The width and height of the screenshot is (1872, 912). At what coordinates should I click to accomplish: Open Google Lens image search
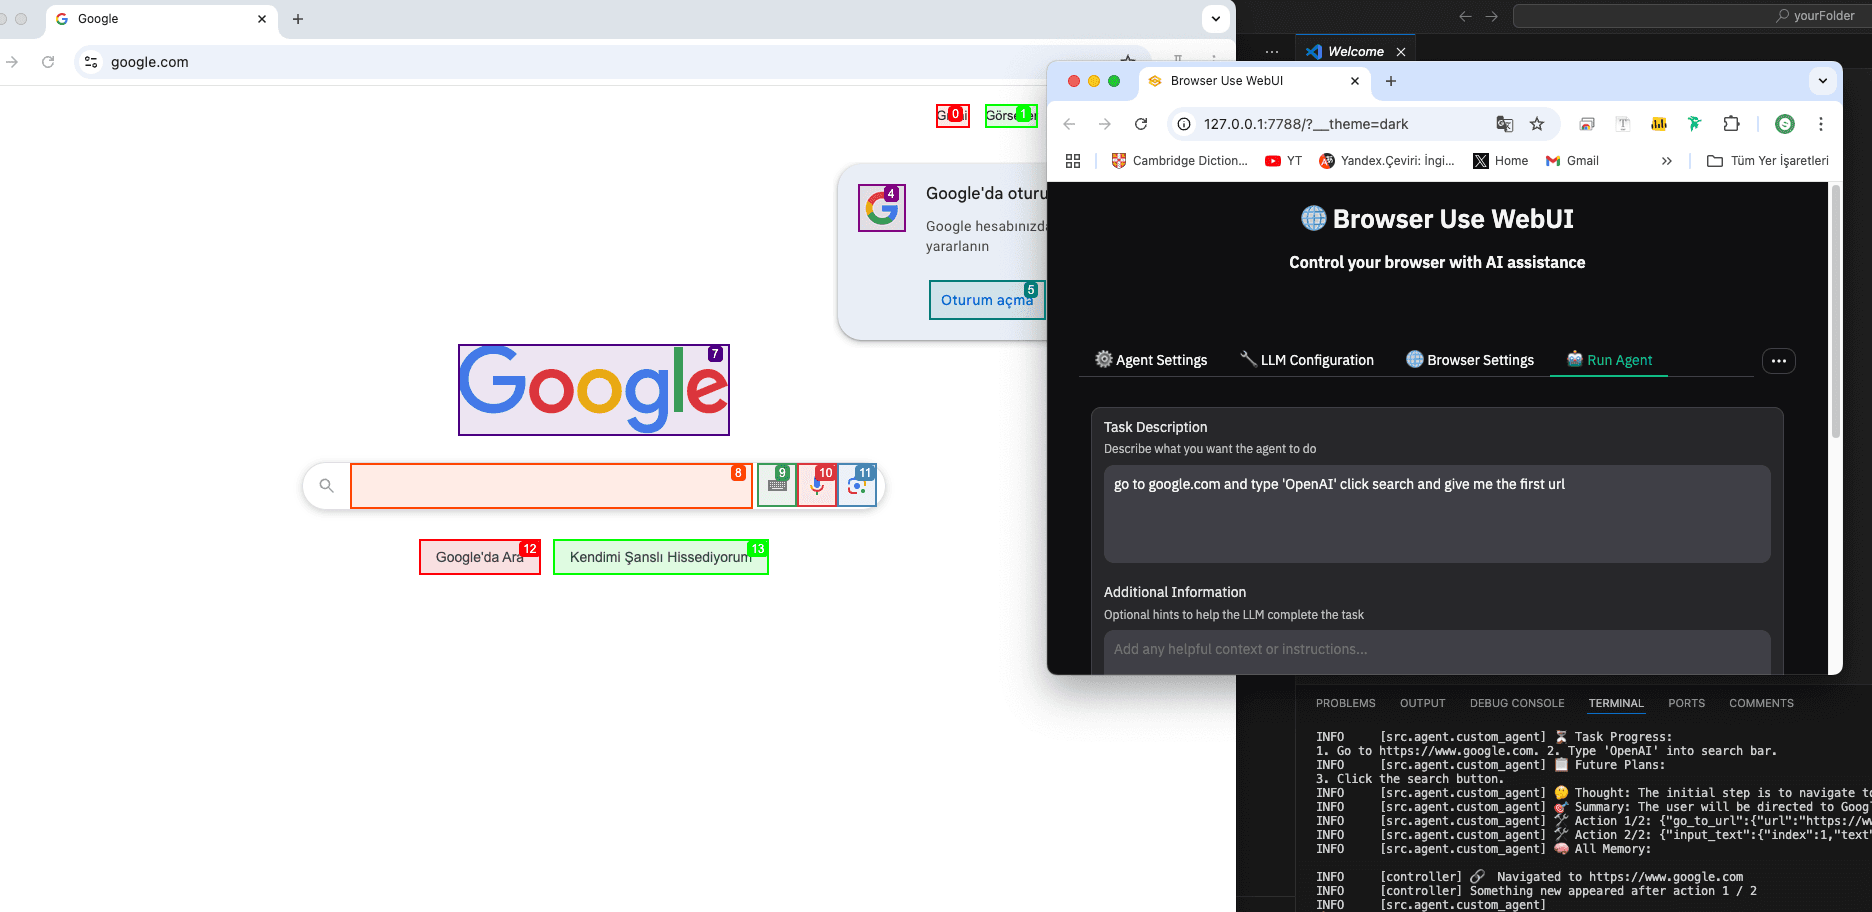point(857,486)
